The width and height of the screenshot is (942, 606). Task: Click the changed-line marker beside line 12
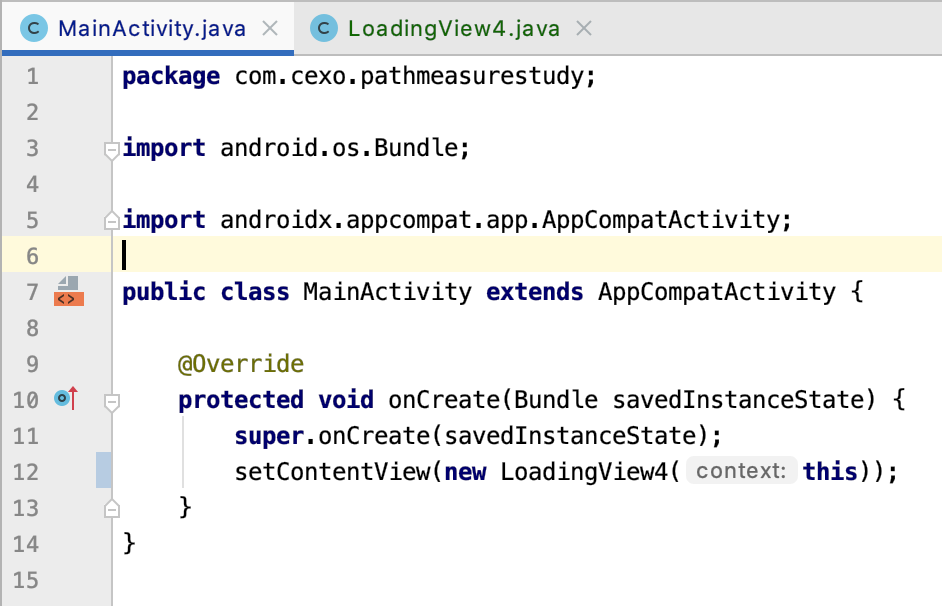(103, 470)
